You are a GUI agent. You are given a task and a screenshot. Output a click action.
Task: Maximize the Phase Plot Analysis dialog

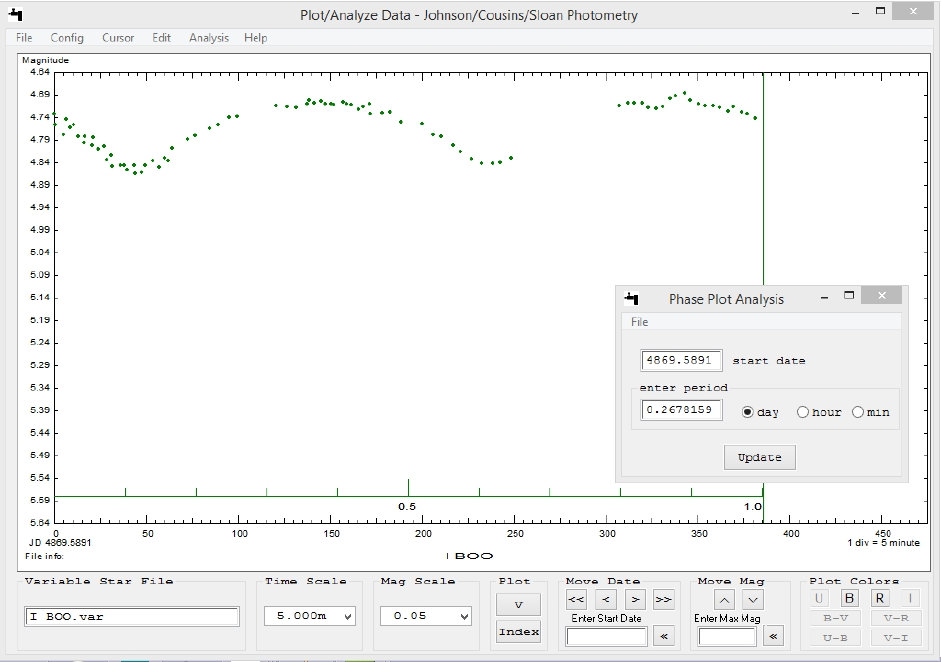click(x=849, y=295)
